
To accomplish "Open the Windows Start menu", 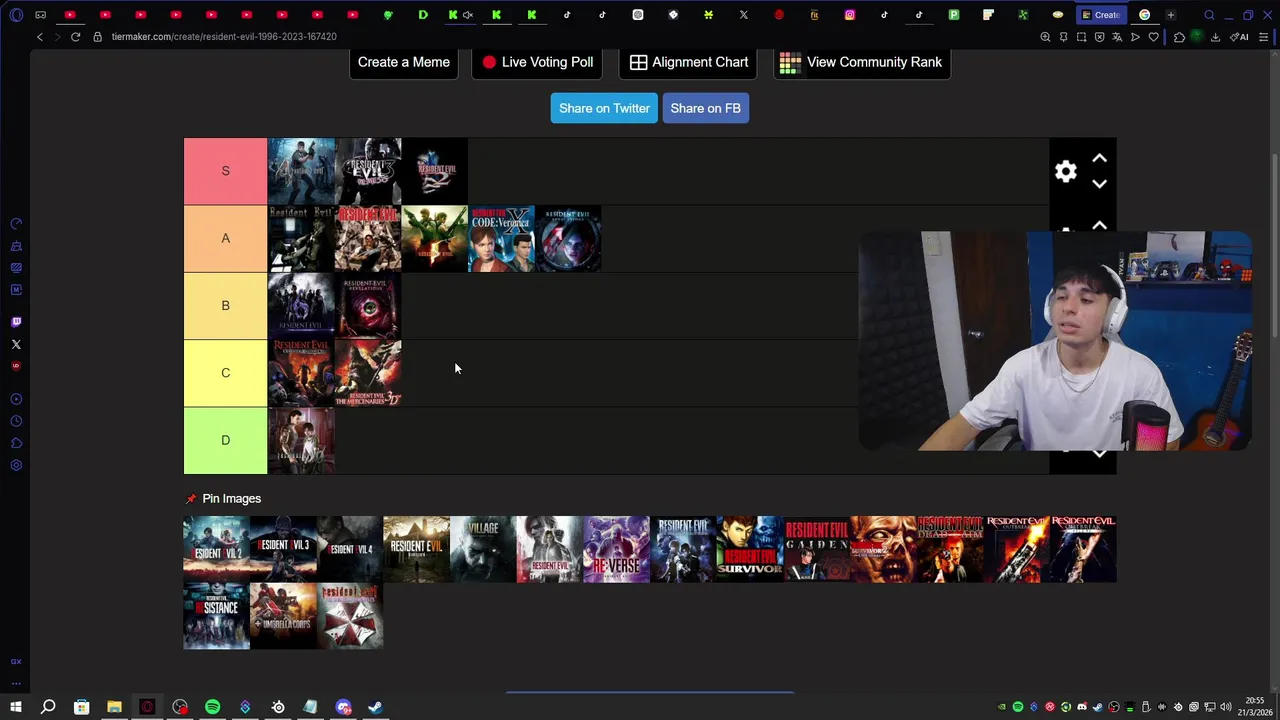I will click(x=16, y=707).
